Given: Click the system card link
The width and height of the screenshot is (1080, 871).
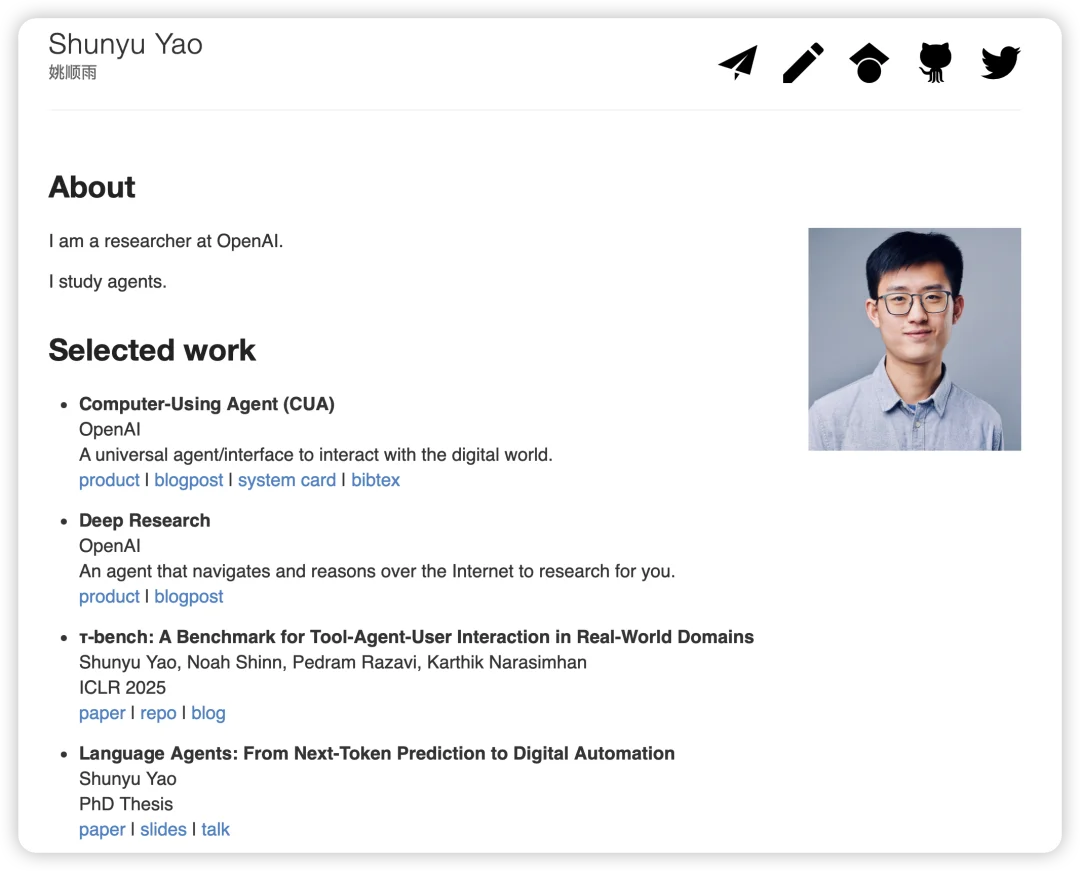Looking at the screenshot, I should point(286,480).
